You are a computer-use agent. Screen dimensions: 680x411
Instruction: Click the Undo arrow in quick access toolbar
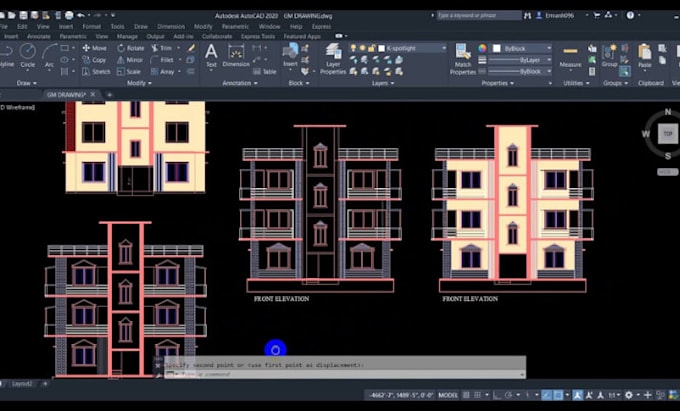81,15
